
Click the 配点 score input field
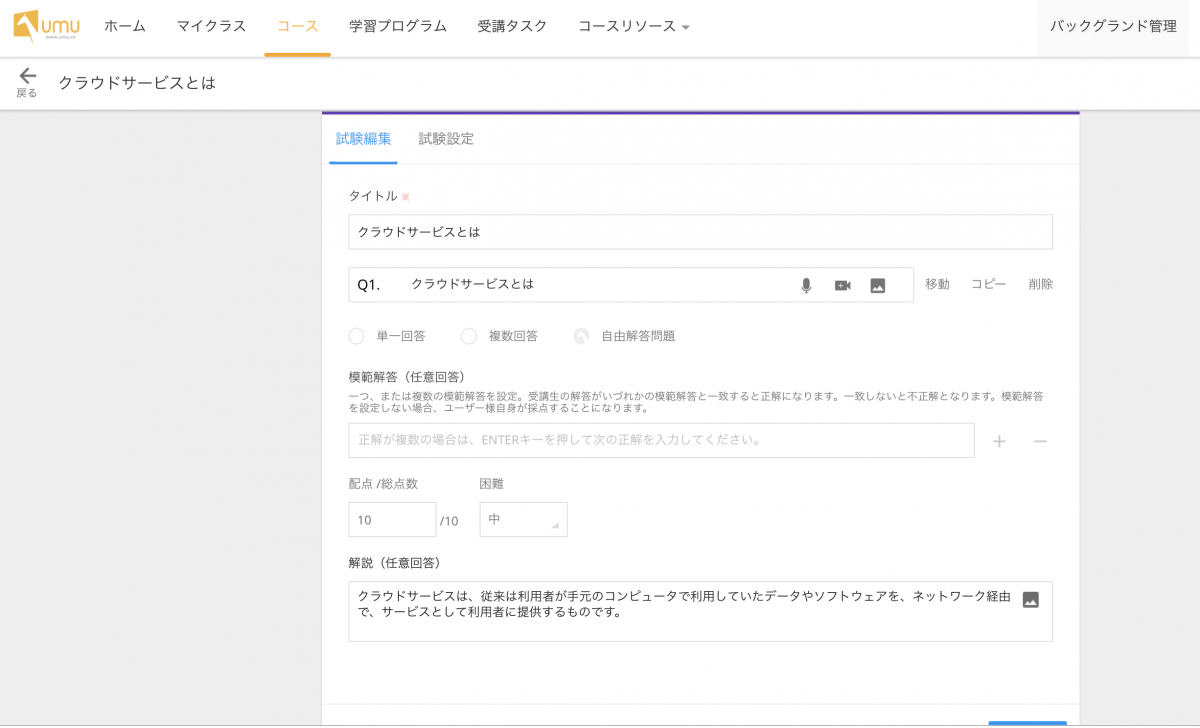click(x=392, y=520)
